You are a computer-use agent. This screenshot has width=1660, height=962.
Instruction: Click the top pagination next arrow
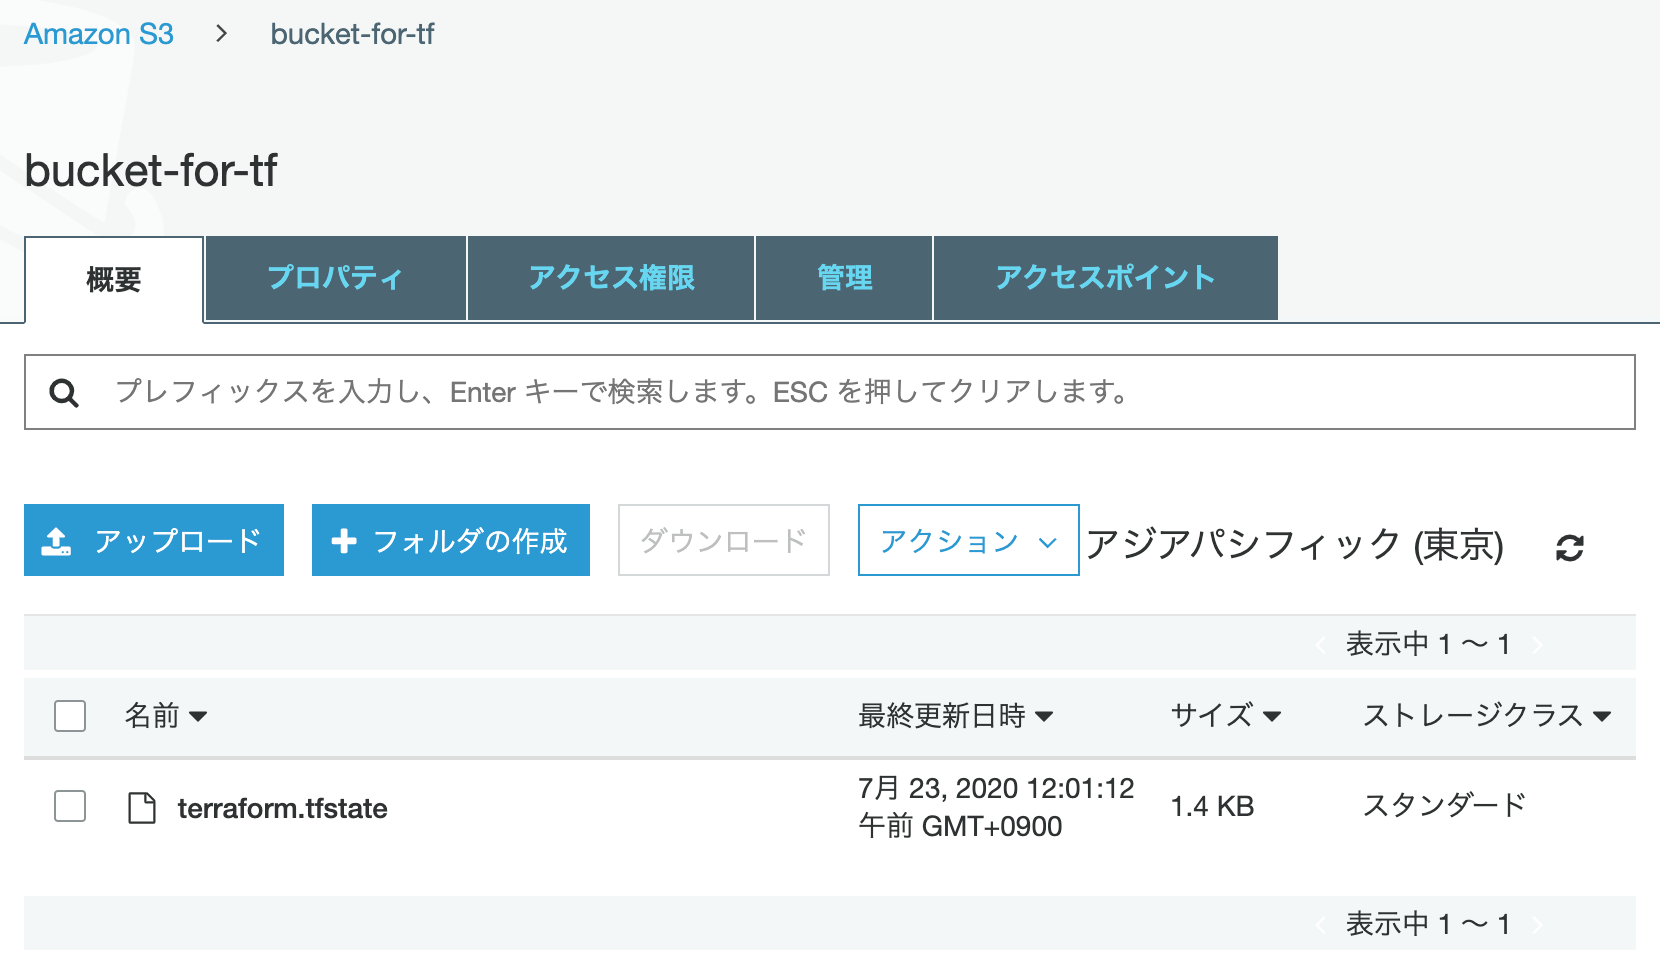point(1538,644)
